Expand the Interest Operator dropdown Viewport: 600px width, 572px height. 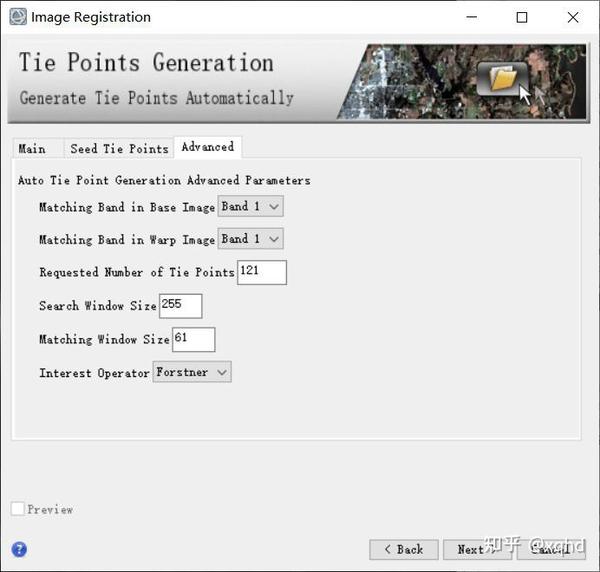[x=192, y=372]
